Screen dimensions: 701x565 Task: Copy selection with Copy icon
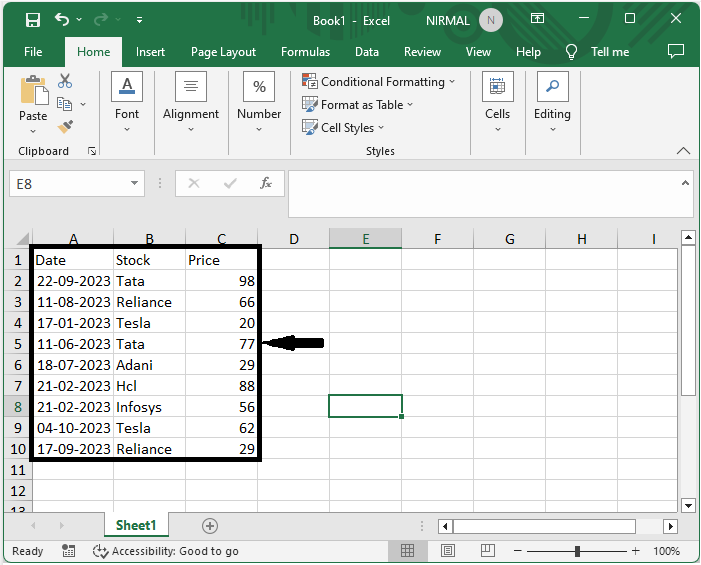tap(65, 104)
